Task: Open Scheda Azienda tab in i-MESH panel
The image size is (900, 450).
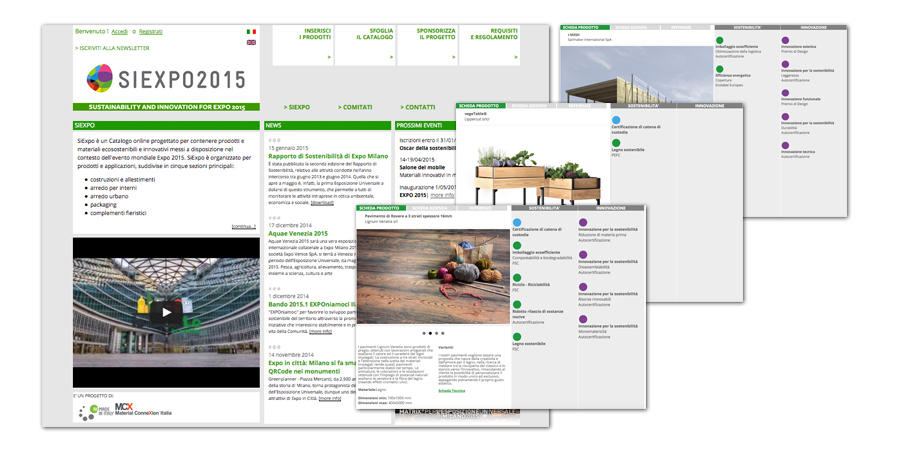Action: [x=634, y=27]
